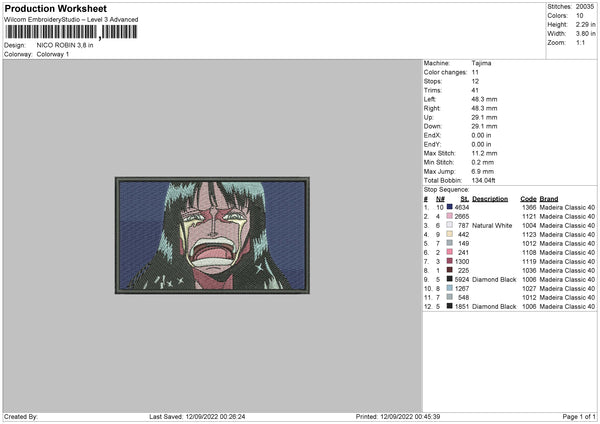The height and width of the screenshot is (424, 600).
Task: Select the gray swatch in stop 5
Action: pyautogui.click(x=450, y=243)
